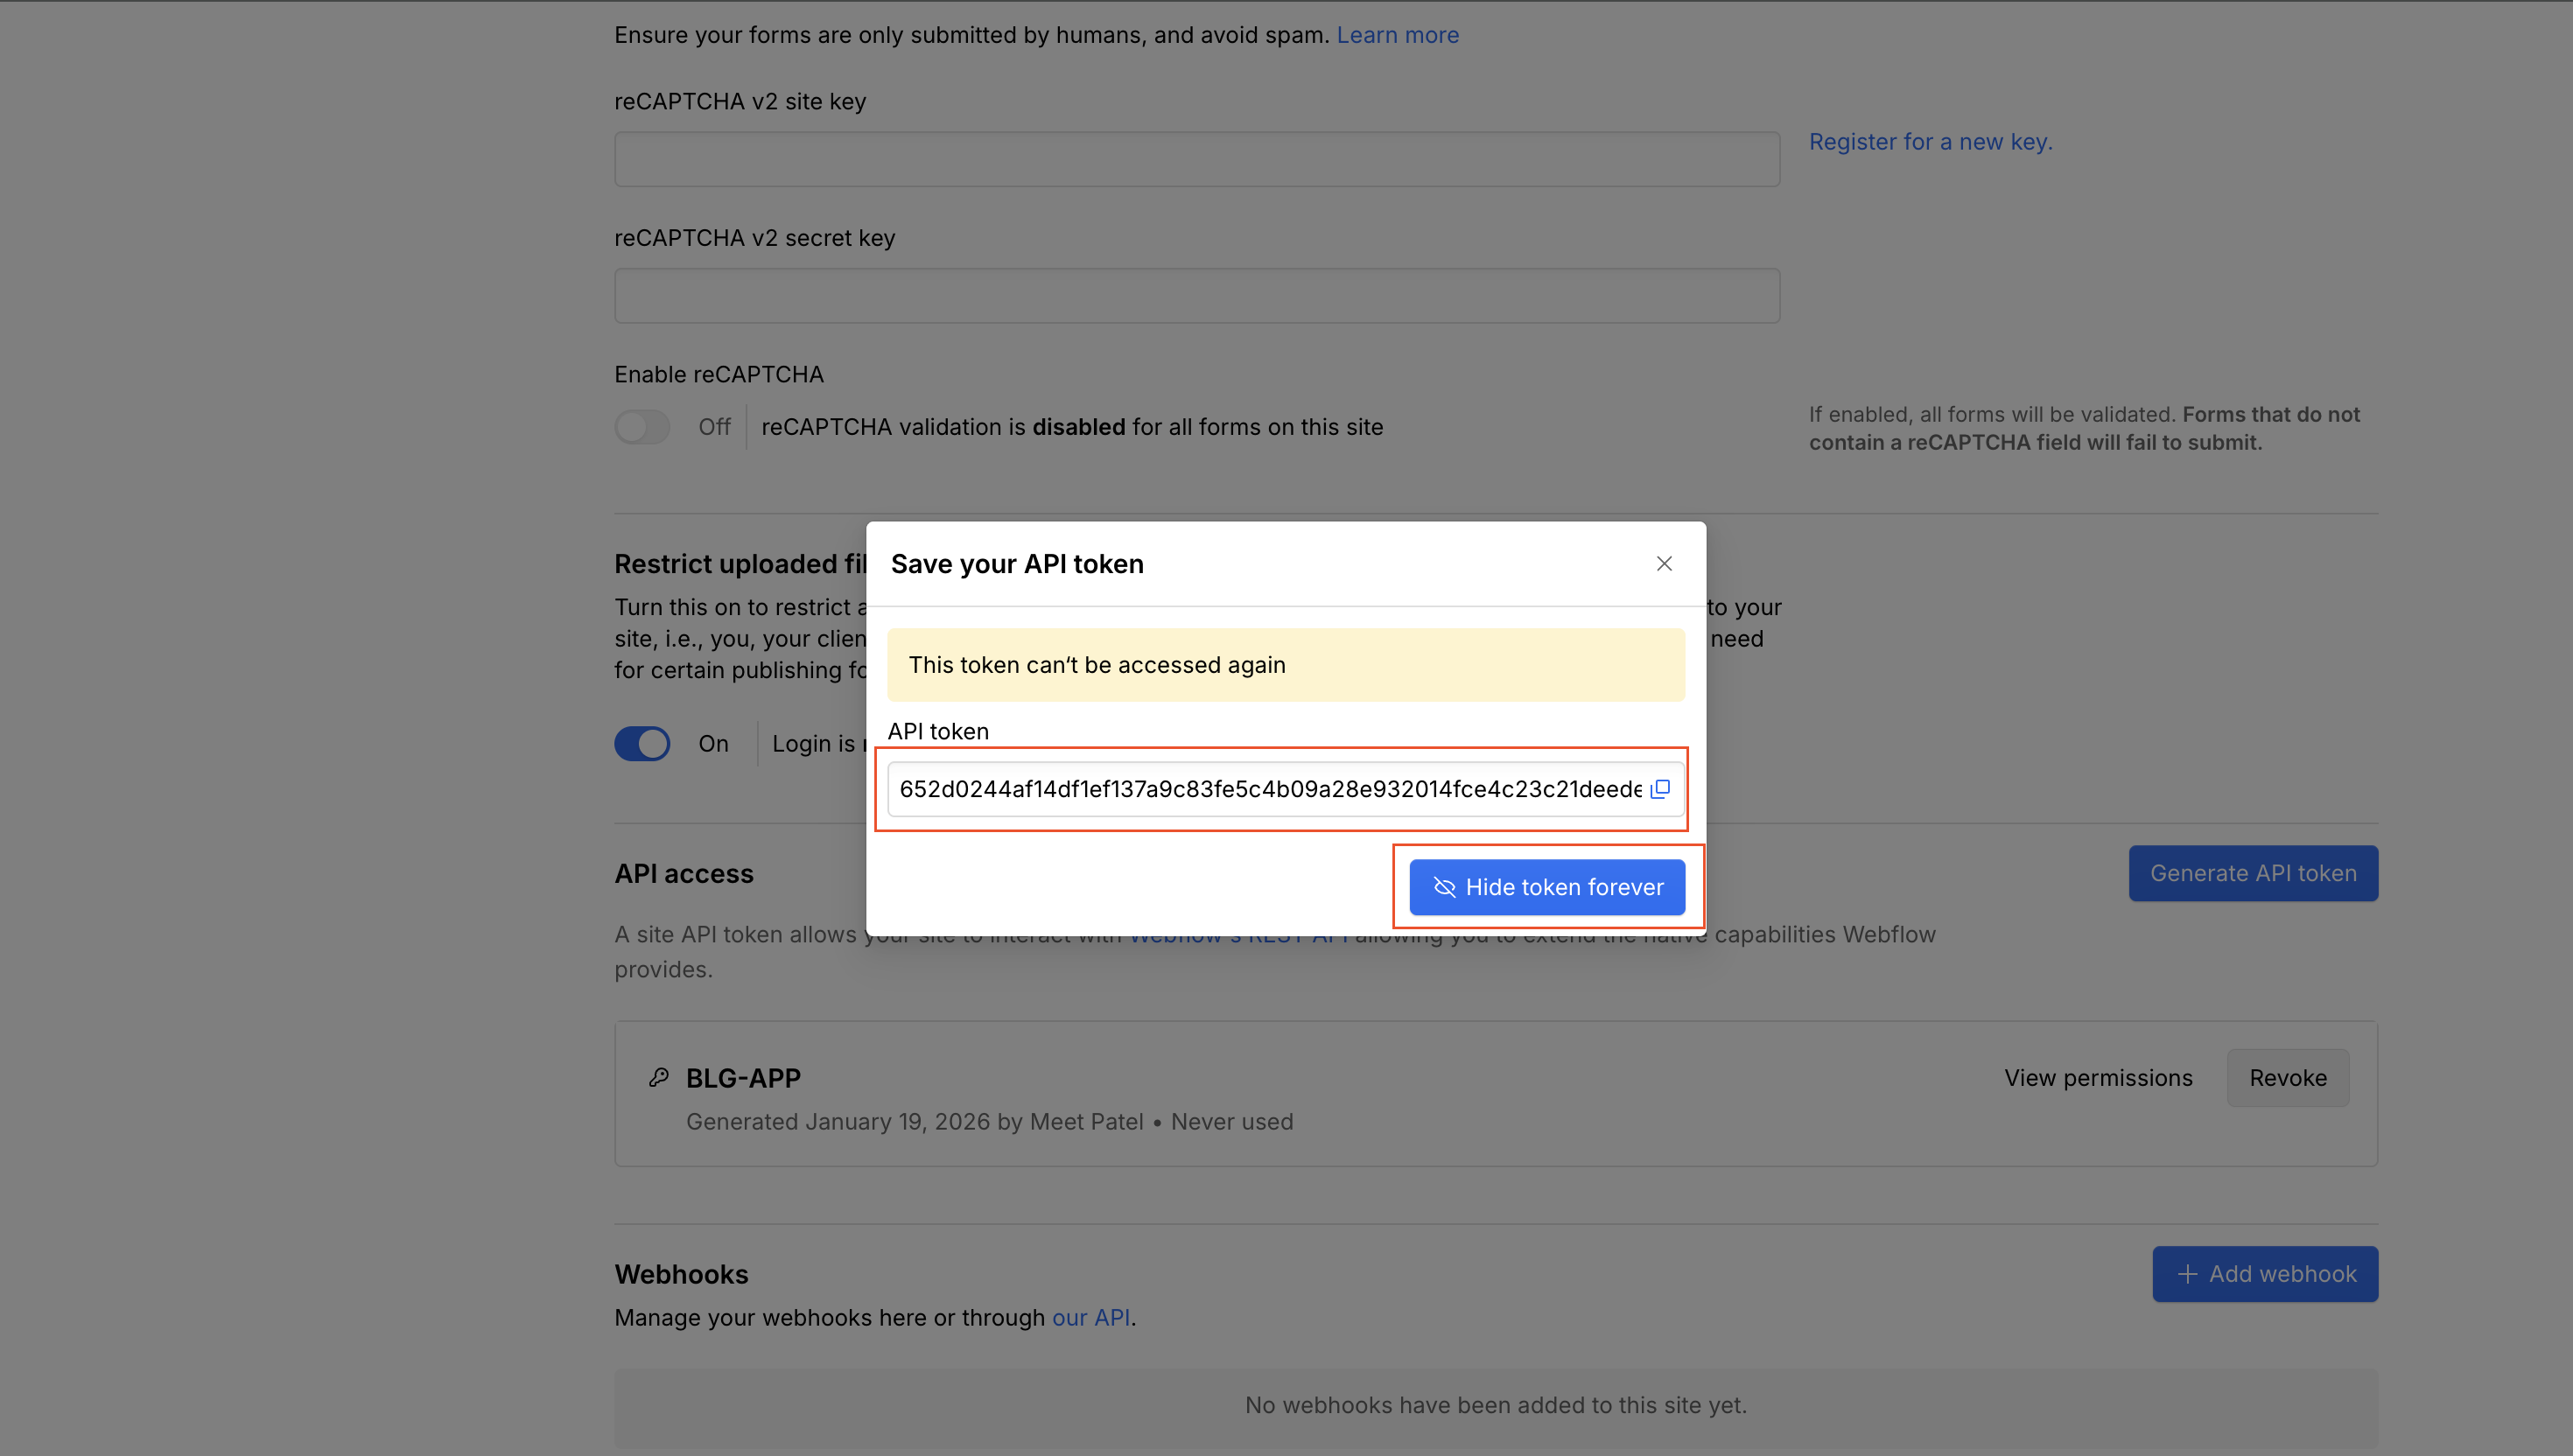Click Hide token forever

click(x=1546, y=886)
